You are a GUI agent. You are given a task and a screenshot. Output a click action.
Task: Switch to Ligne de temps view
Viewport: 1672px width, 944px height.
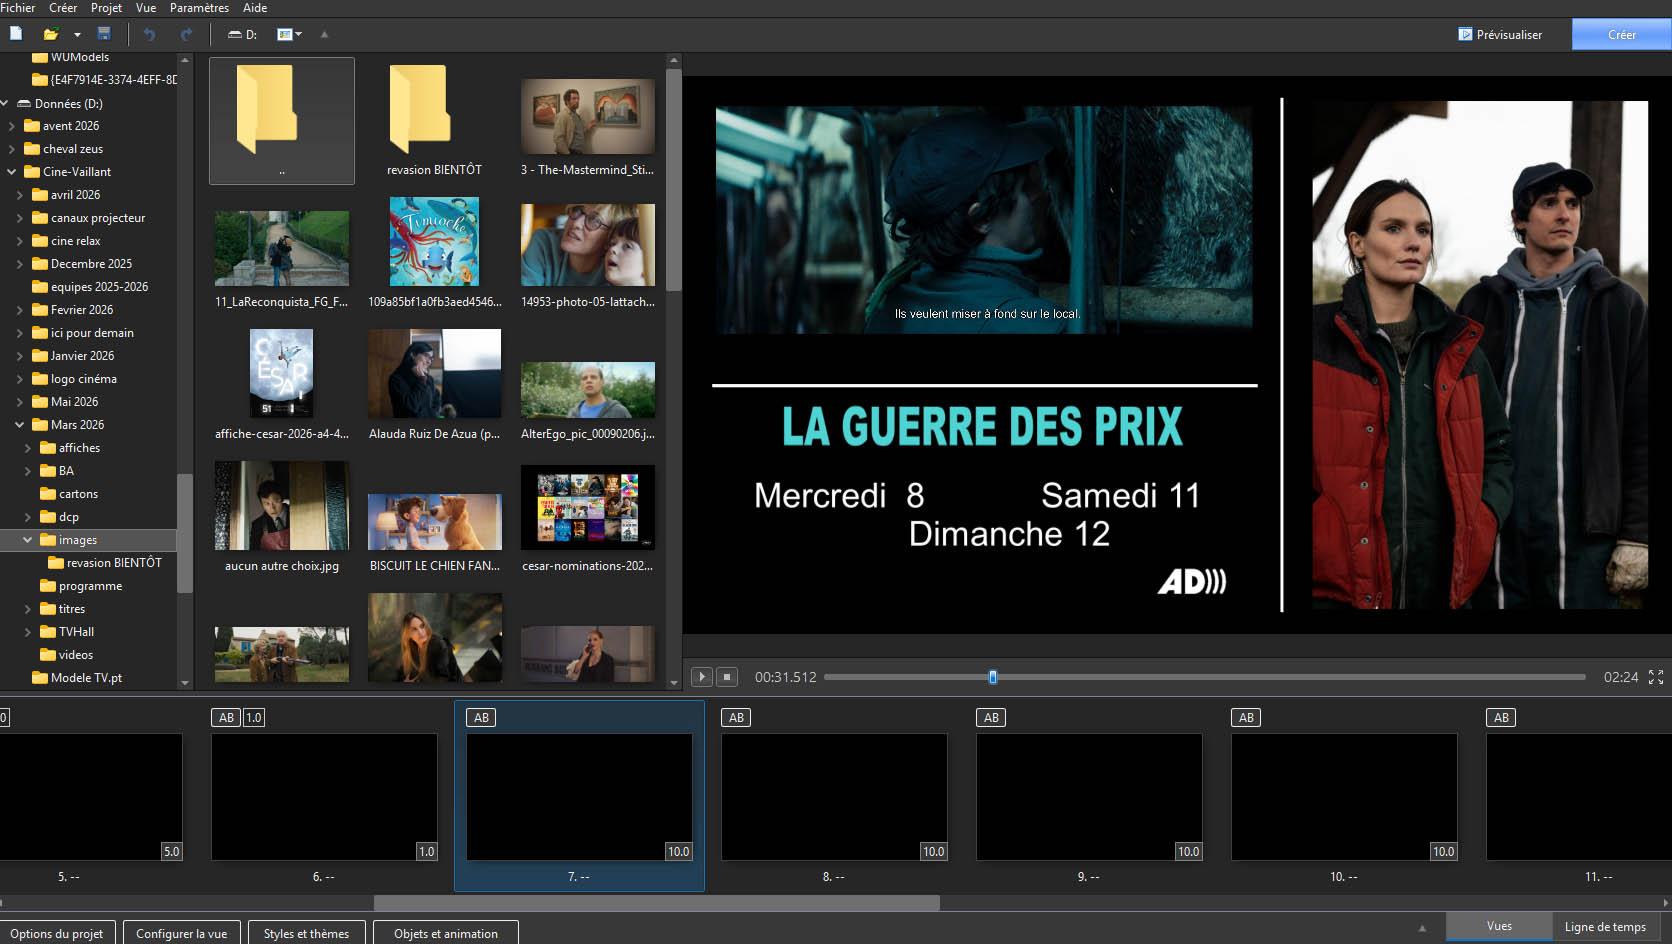[1604, 927]
